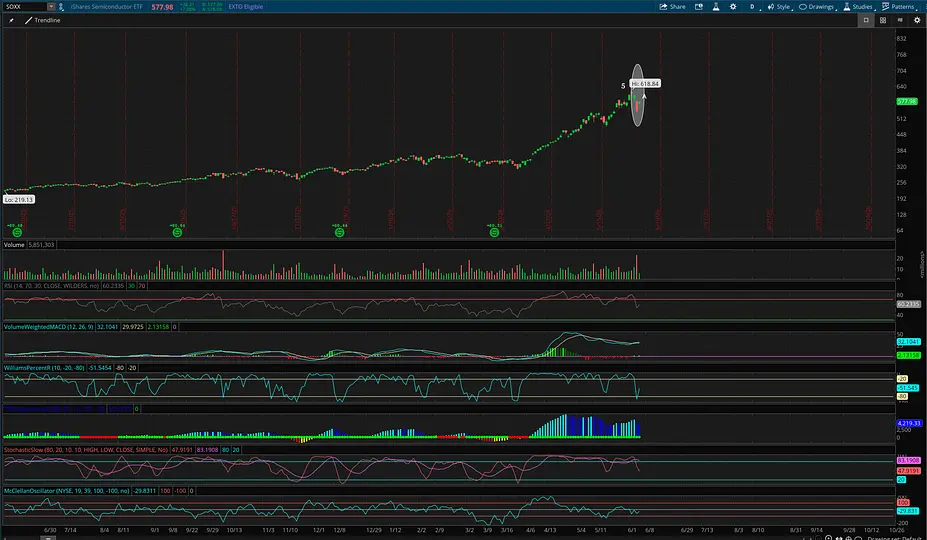927x540 pixels.
Task: Click the second green dividend marker
Action: (x=177, y=233)
